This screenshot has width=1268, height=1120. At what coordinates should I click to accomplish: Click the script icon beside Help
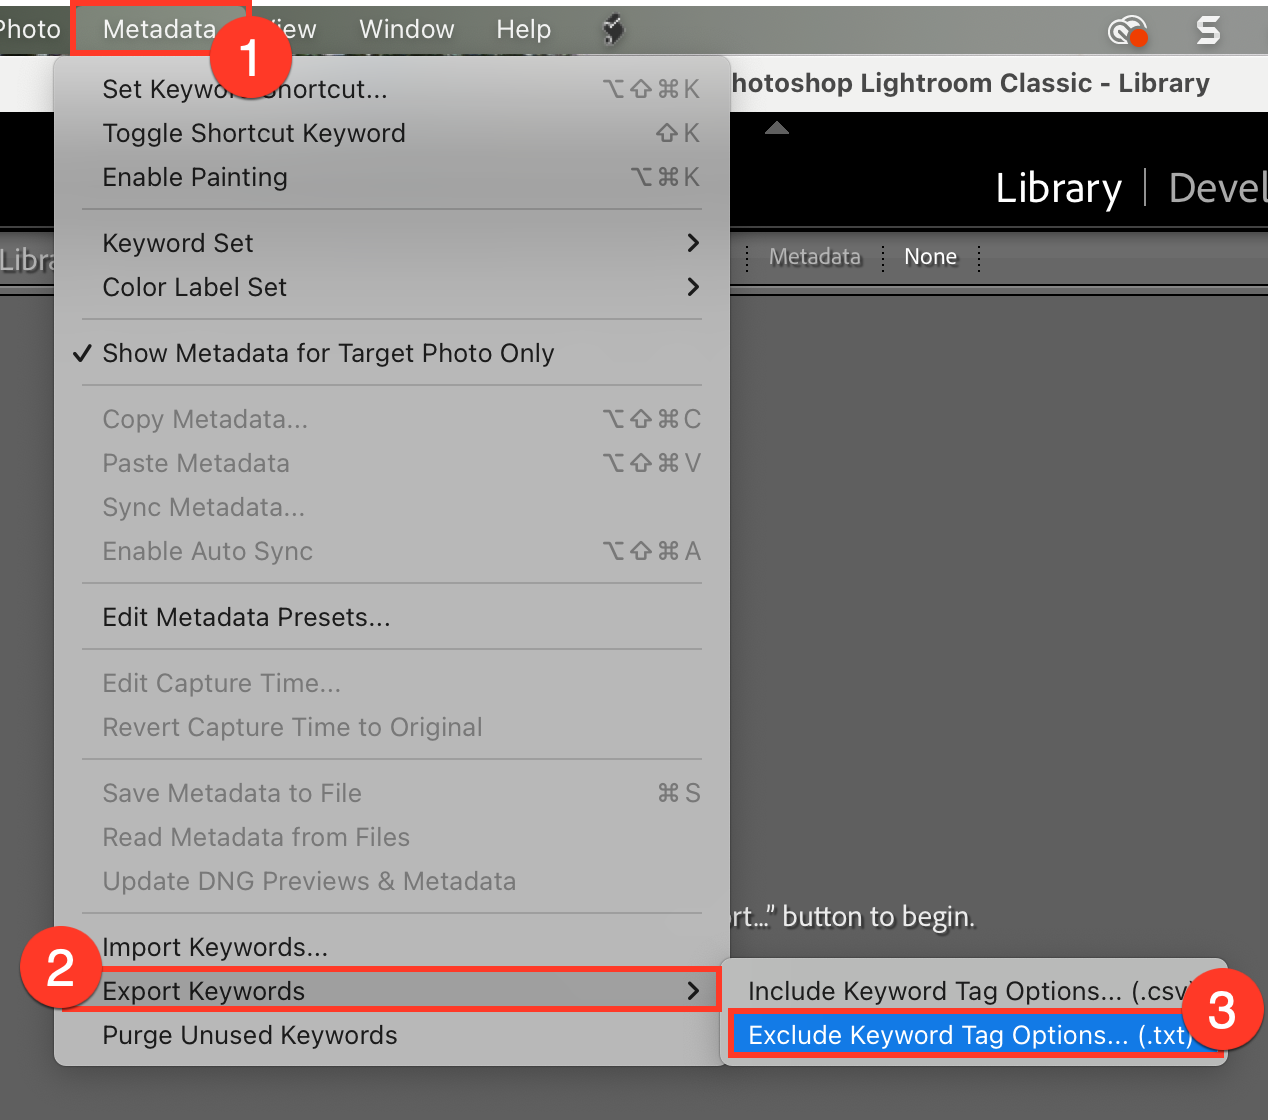pos(613,30)
